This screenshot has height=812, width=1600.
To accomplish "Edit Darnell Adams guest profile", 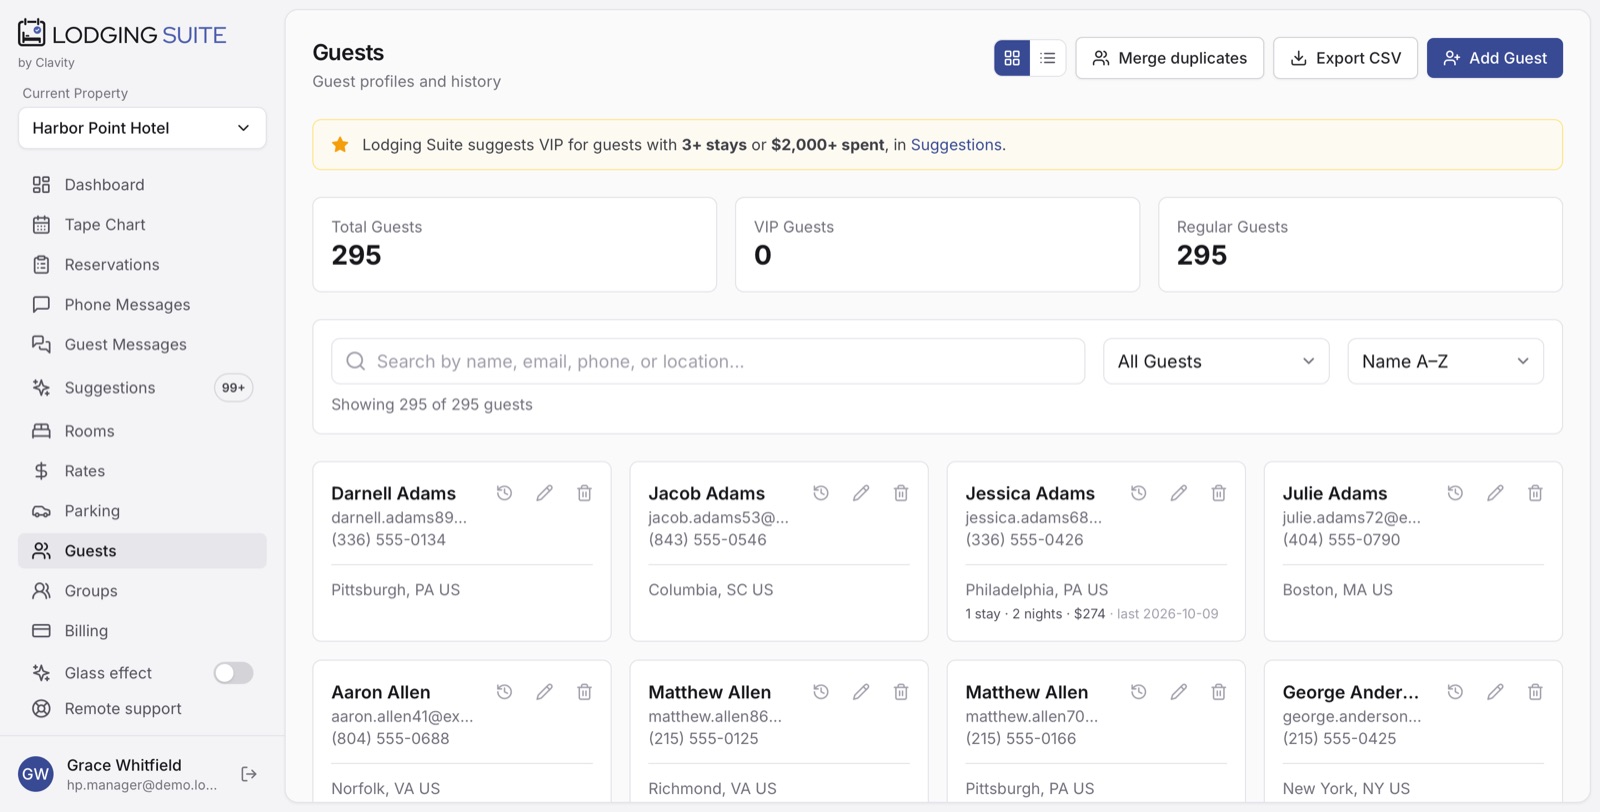I will point(544,493).
